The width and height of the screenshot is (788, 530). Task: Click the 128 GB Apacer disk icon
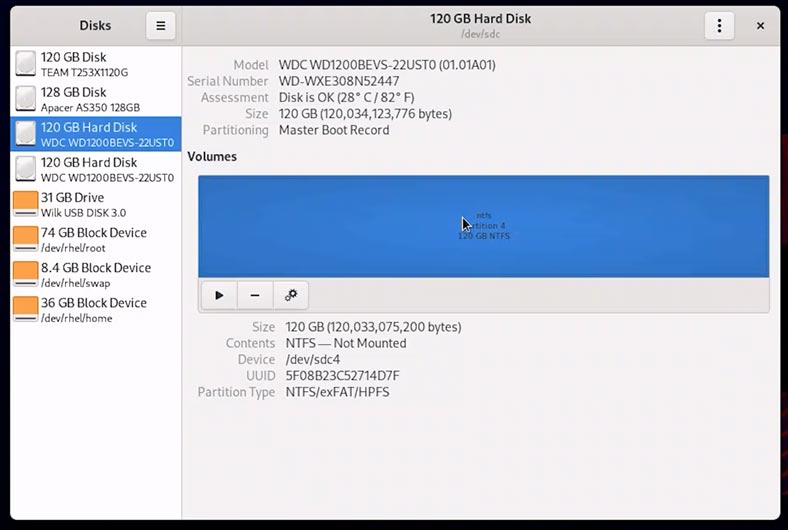pyautogui.click(x=26, y=99)
